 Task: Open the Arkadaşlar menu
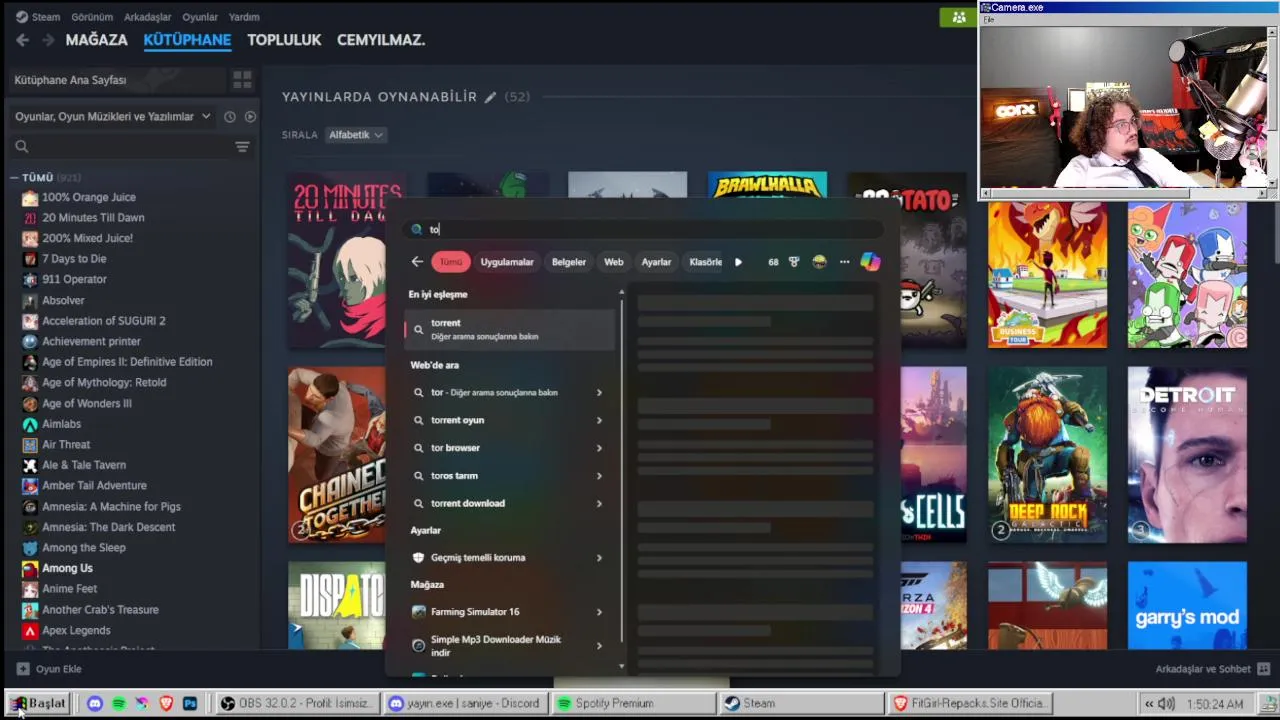pos(148,17)
